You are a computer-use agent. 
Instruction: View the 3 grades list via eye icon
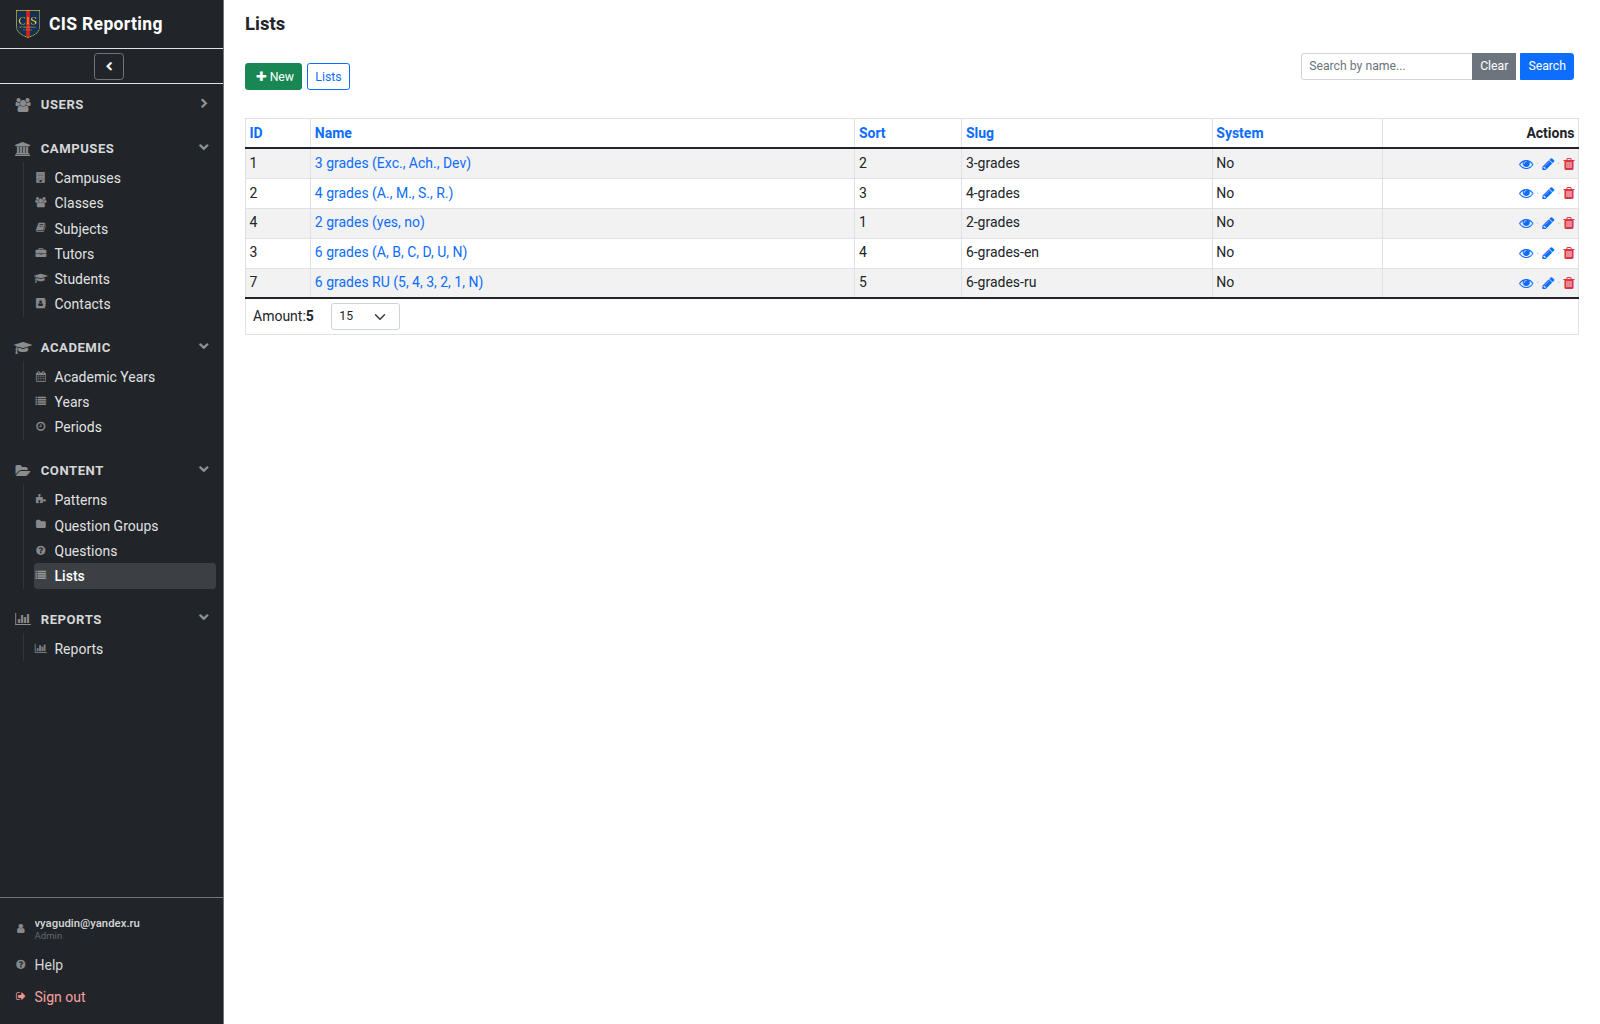point(1526,164)
